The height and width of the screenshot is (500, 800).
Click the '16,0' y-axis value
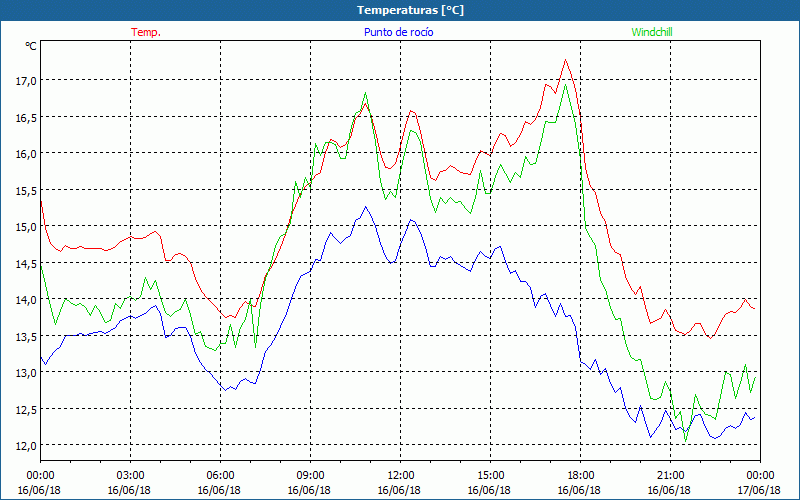27,154
